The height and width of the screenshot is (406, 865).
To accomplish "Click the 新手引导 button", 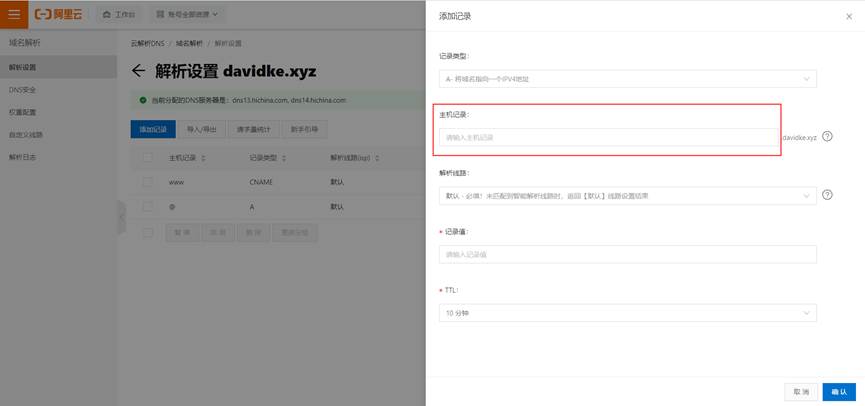I will pos(305,130).
